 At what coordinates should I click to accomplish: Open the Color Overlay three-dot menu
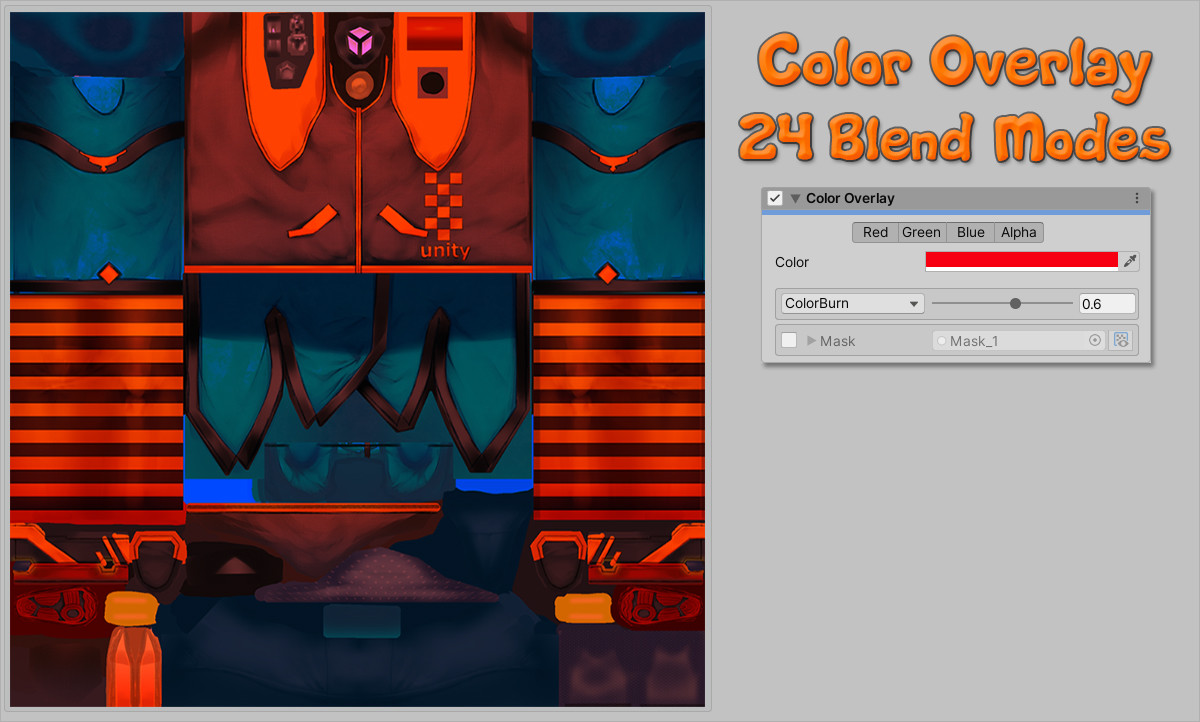pyautogui.click(x=1137, y=199)
